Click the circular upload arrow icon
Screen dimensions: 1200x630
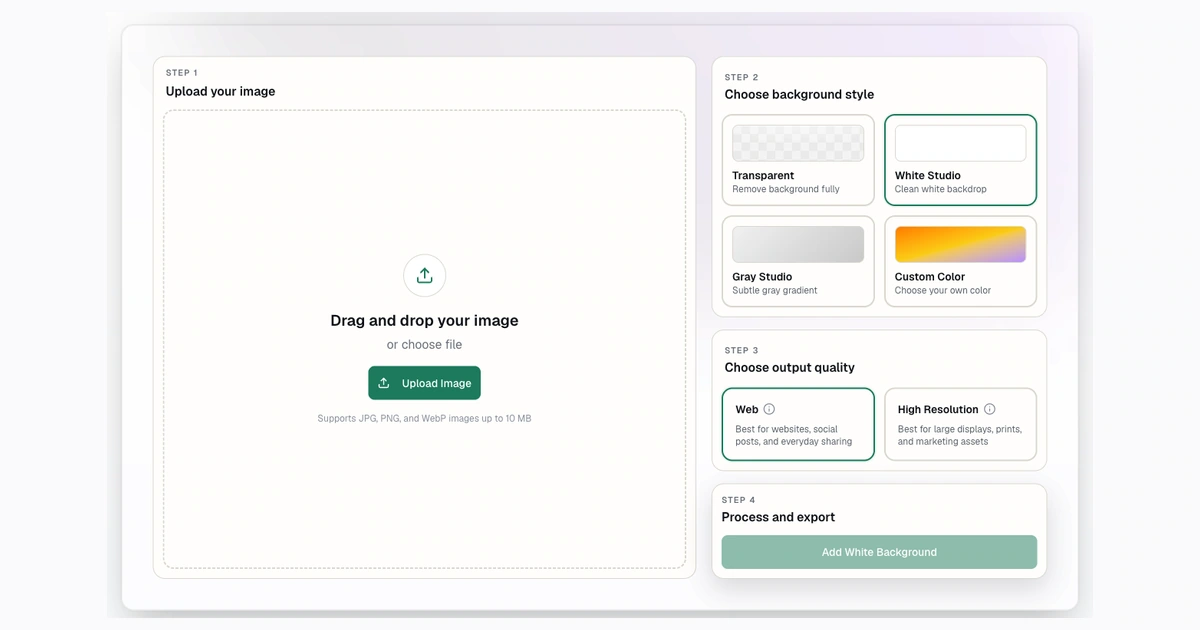424,276
